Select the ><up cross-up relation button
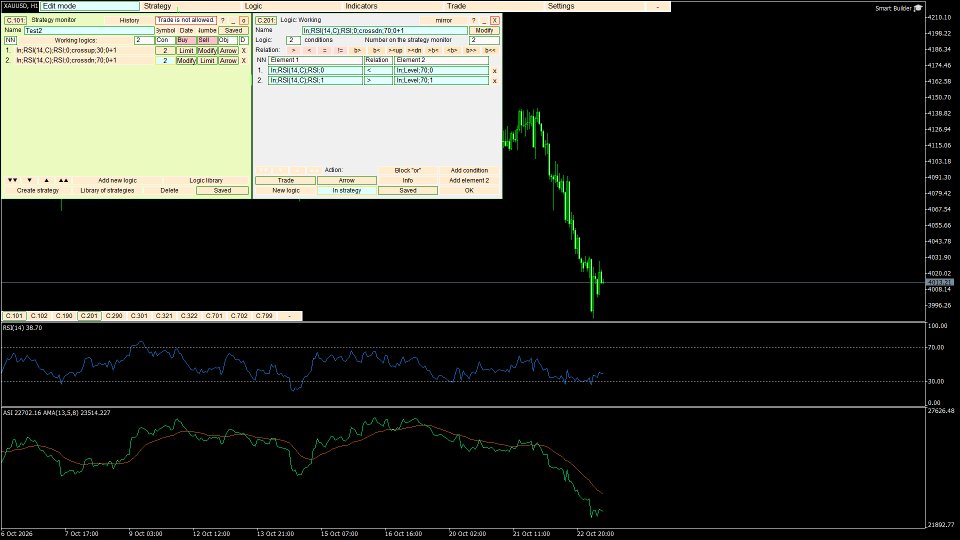The width and height of the screenshot is (960, 540). pos(396,50)
